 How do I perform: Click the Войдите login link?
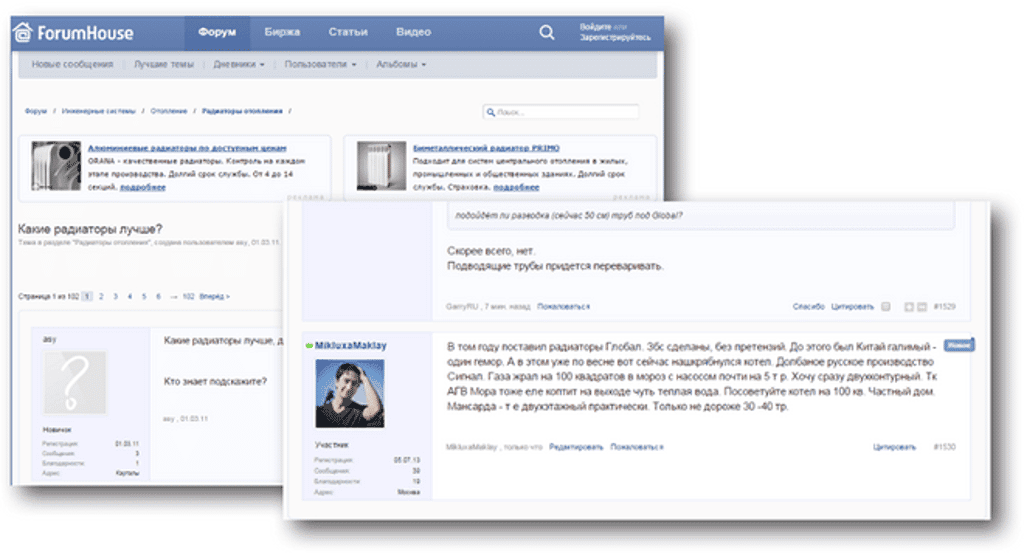tap(596, 27)
